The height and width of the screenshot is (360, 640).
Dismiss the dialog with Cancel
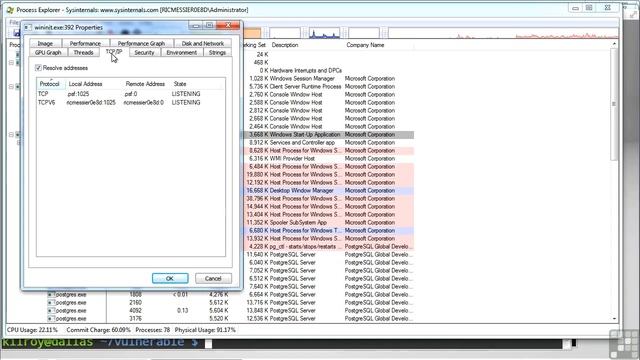(213, 278)
